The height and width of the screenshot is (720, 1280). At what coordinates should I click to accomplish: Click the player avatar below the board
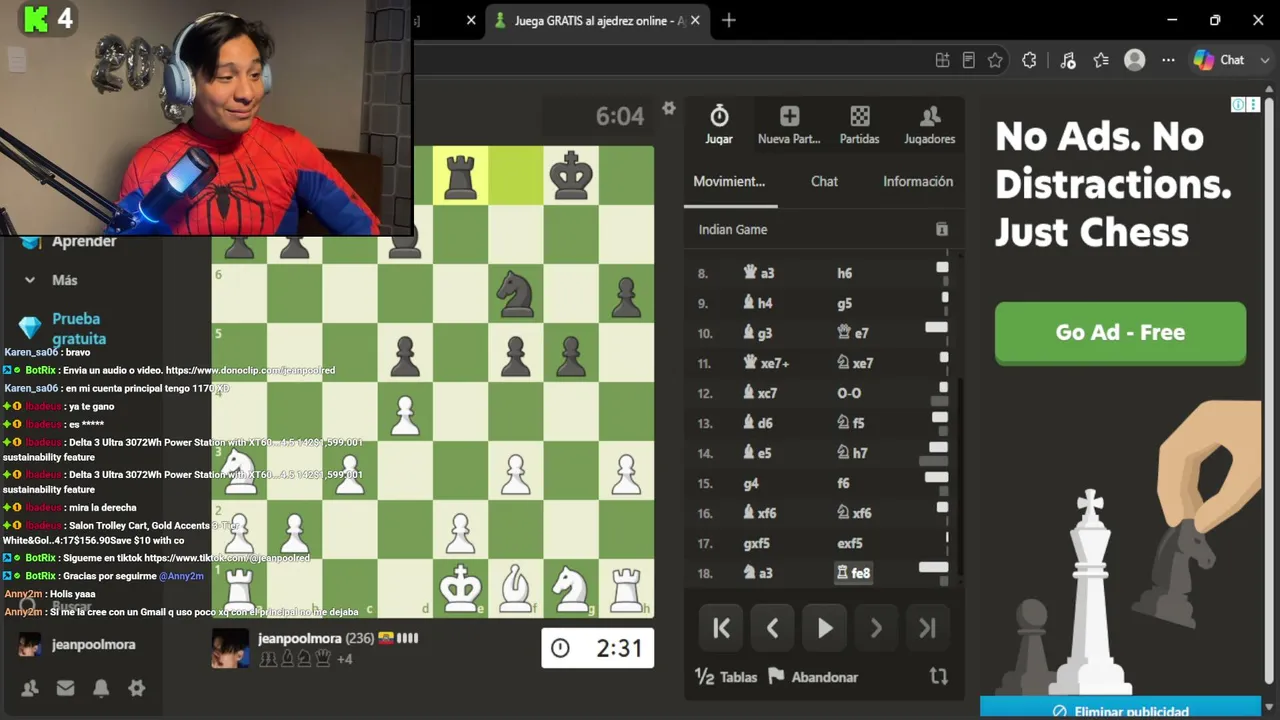tap(231, 648)
